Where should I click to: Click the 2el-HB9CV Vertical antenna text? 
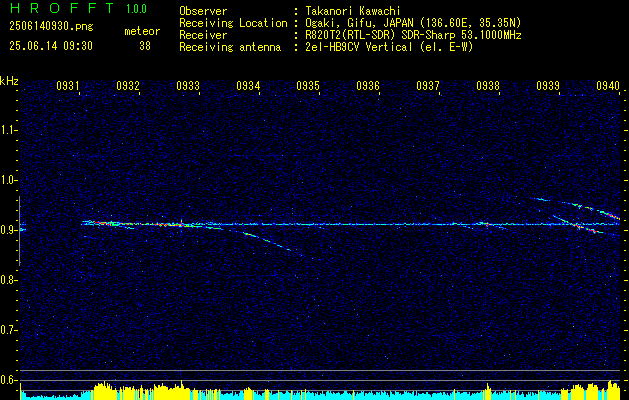coord(388,47)
